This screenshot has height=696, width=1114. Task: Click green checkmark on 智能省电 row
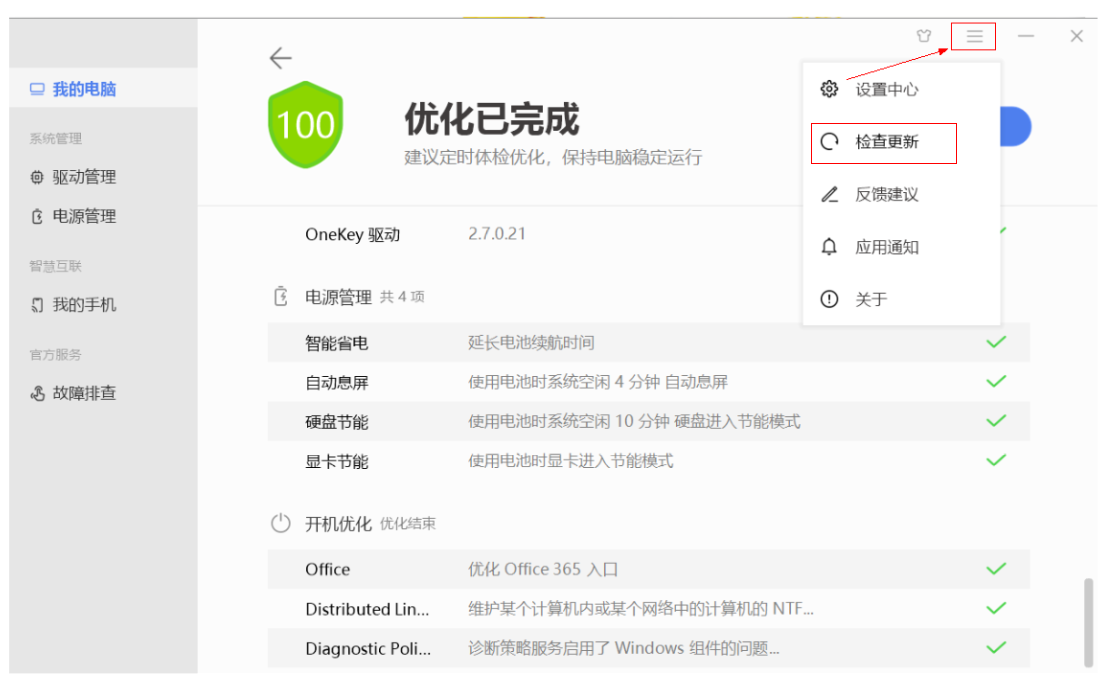pyautogui.click(x=996, y=342)
